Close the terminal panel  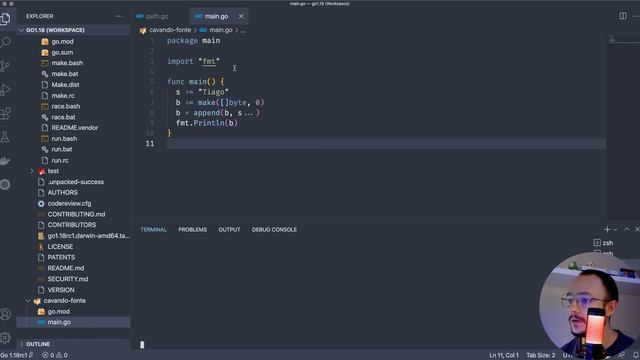pos(637,229)
